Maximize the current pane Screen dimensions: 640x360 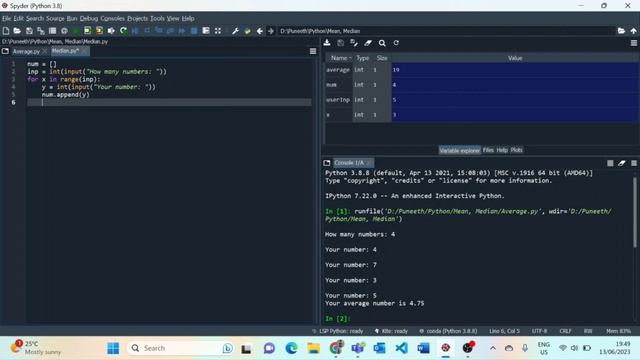click(206, 31)
